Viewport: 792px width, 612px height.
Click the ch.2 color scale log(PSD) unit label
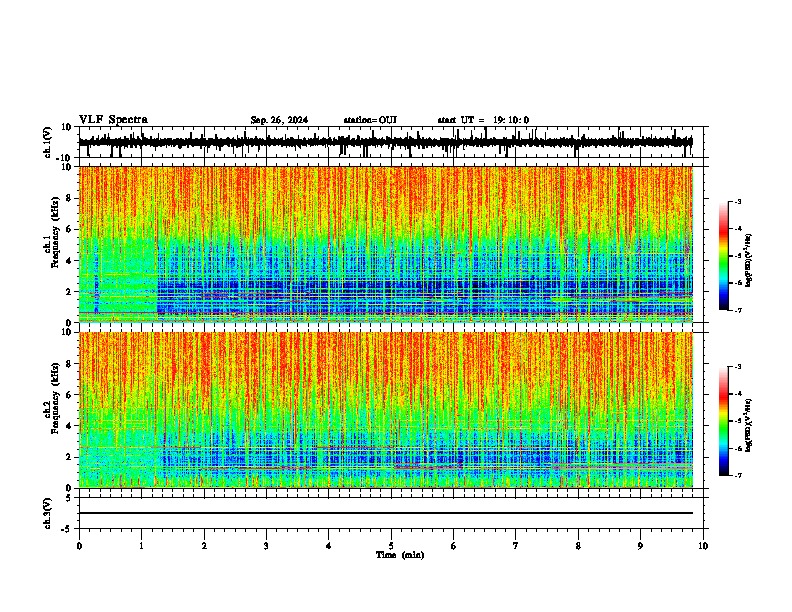point(749,425)
